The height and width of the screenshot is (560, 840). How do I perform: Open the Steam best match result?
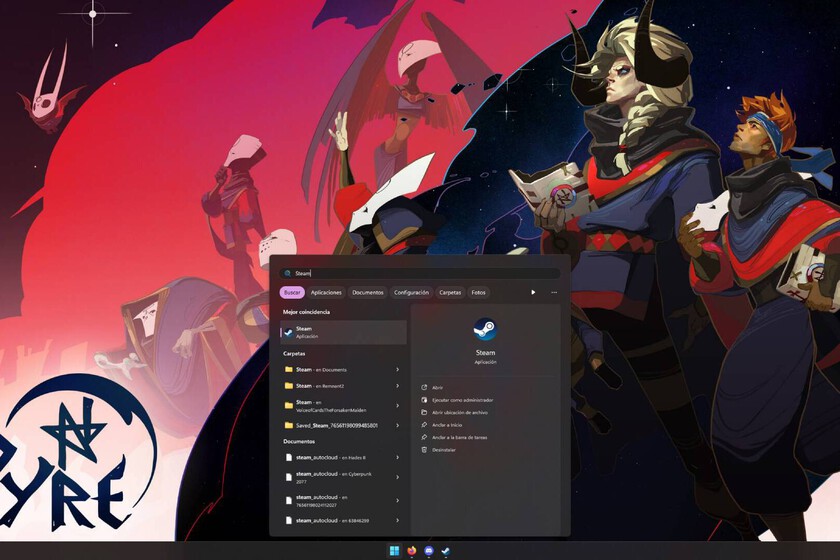(x=343, y=332)
